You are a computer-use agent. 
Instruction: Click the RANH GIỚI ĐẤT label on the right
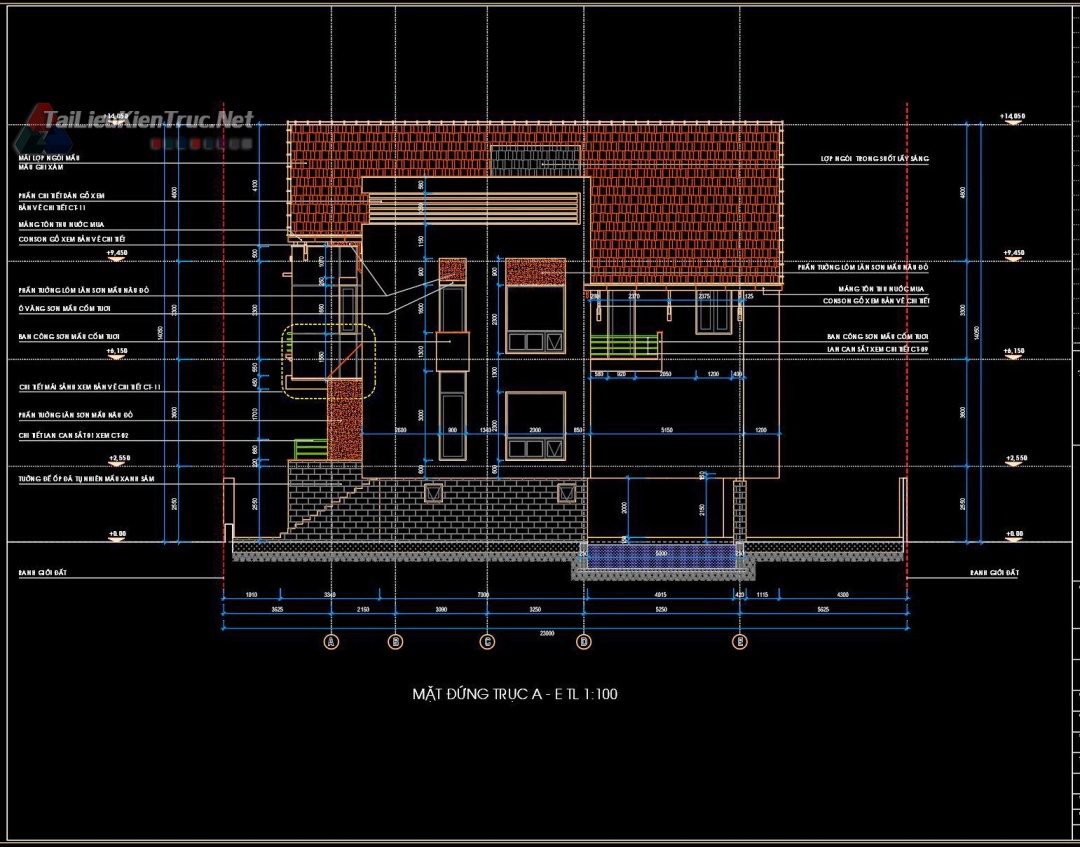(x=993, y=573)
